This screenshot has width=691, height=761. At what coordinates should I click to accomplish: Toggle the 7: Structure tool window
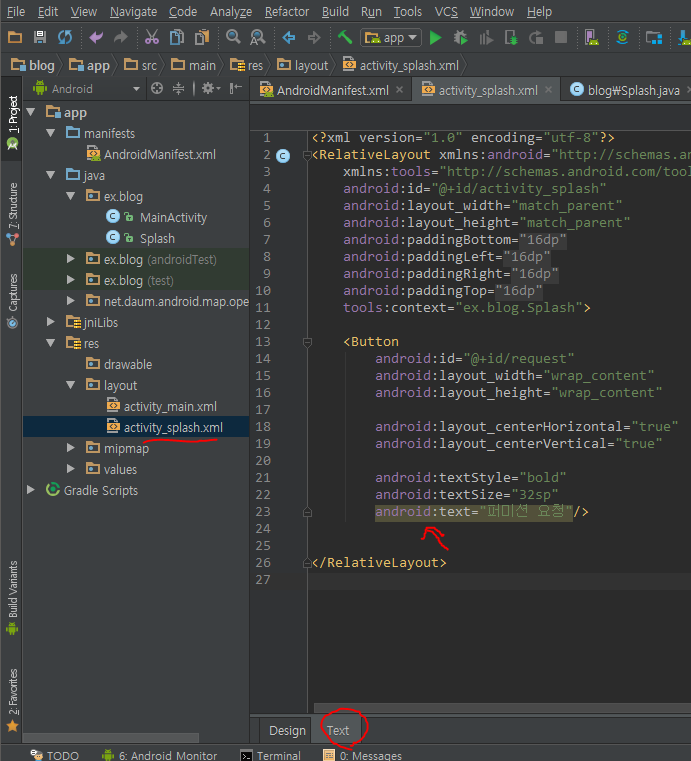(12, 212)
